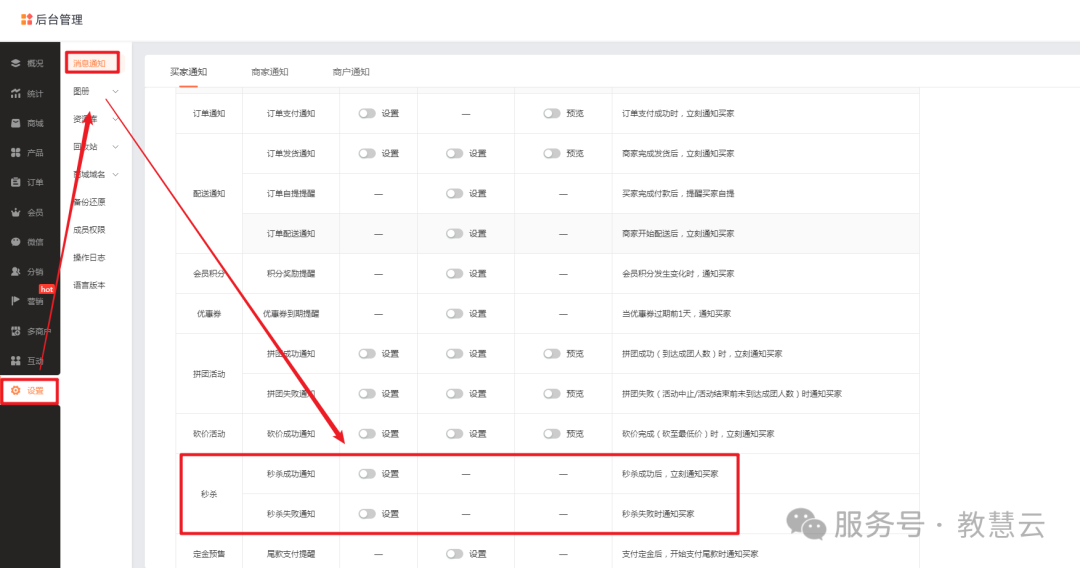Expand the 回收站 submenu arrow
The height and width of the screenshot is (568, 1080).
tap(116, 147)
